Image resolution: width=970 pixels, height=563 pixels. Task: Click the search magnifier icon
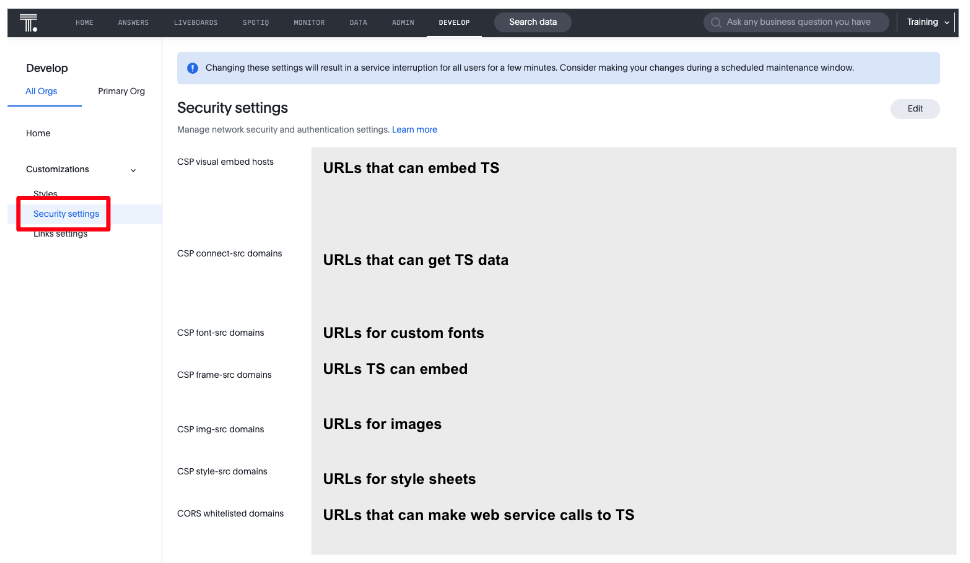click(x=716, y=22)
